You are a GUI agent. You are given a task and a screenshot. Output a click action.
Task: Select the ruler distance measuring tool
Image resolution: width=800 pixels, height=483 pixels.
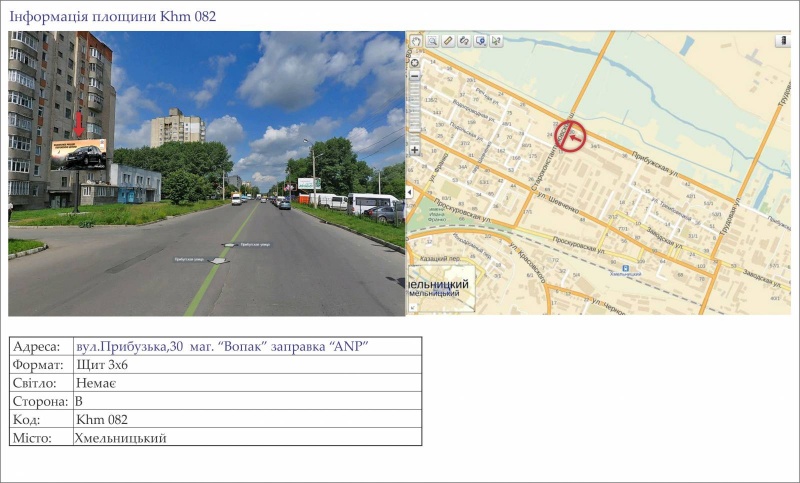(x=448, y=41)
